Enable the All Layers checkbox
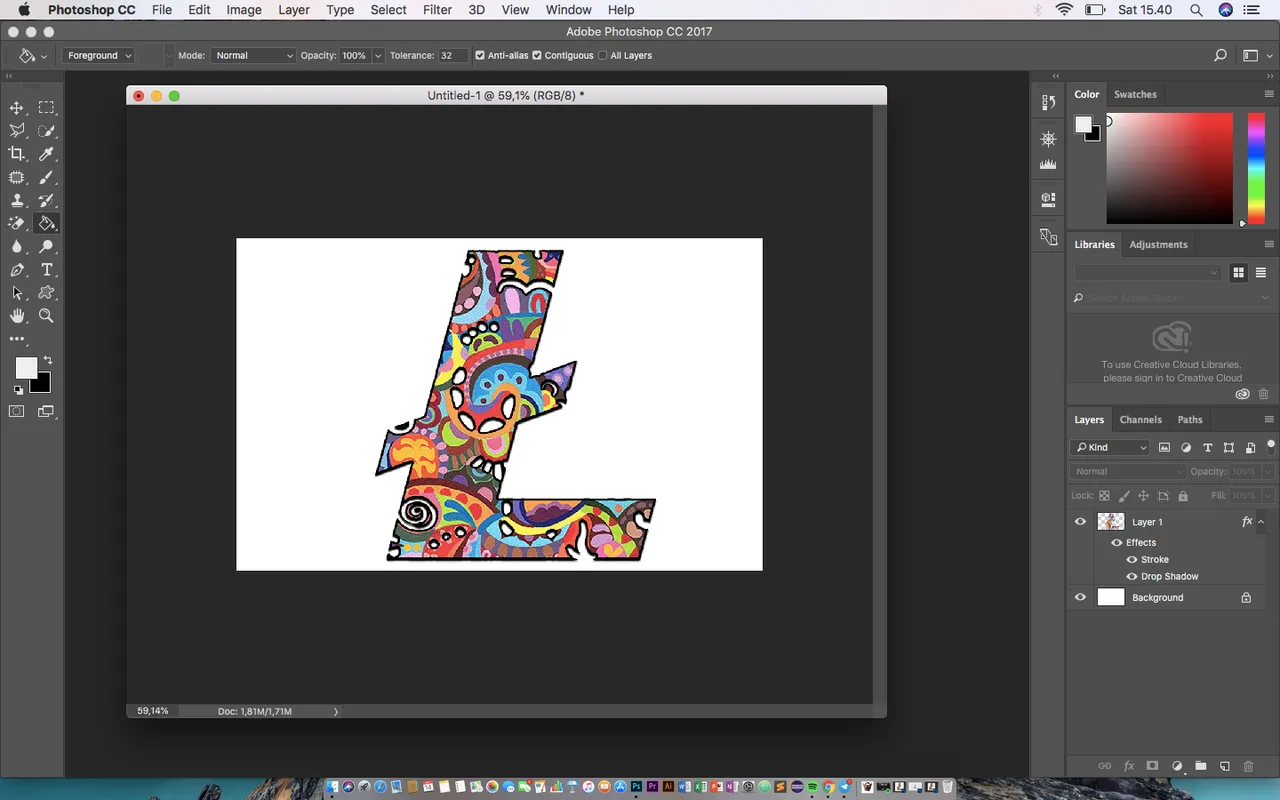The width and height of the screenshot is (1280, 800). pyautogui.click(x=602, y=56)
